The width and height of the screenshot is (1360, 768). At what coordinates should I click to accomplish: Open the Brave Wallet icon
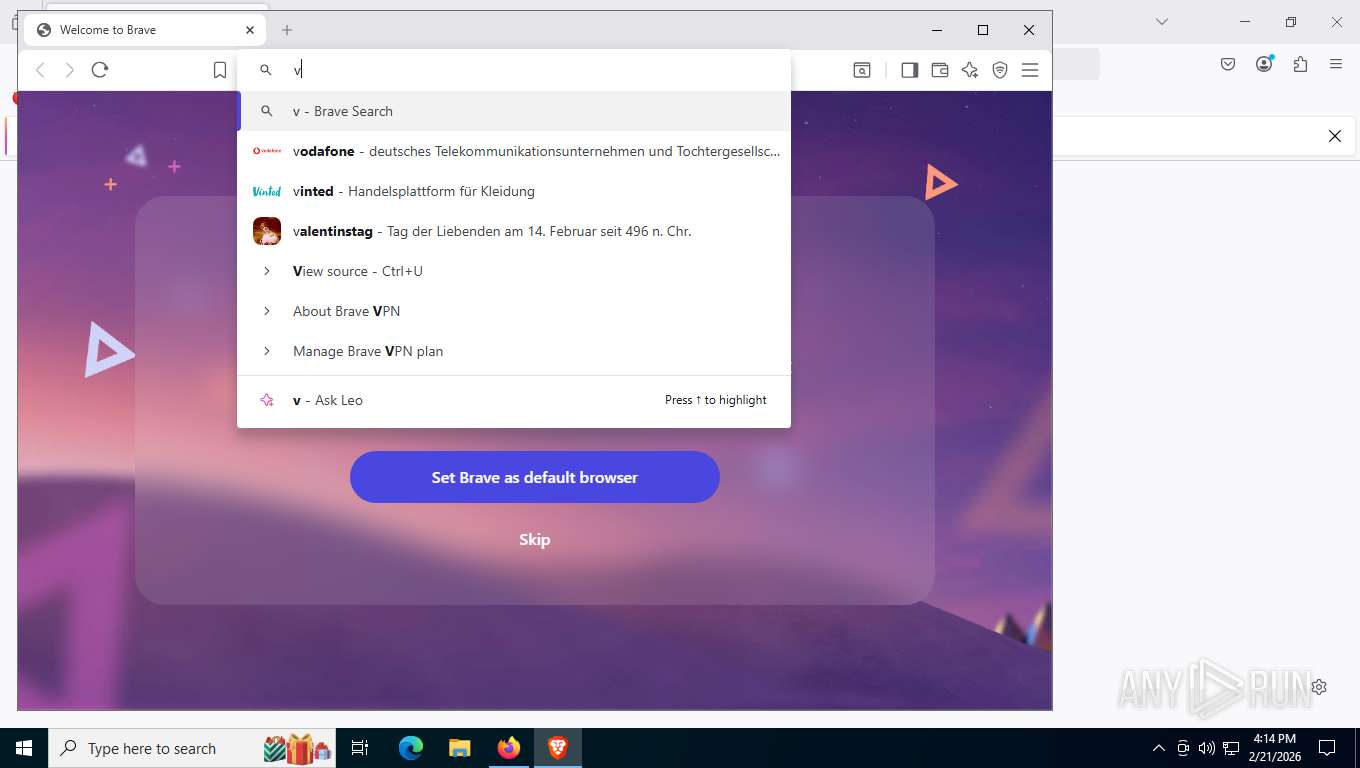(x=939, y=70)
